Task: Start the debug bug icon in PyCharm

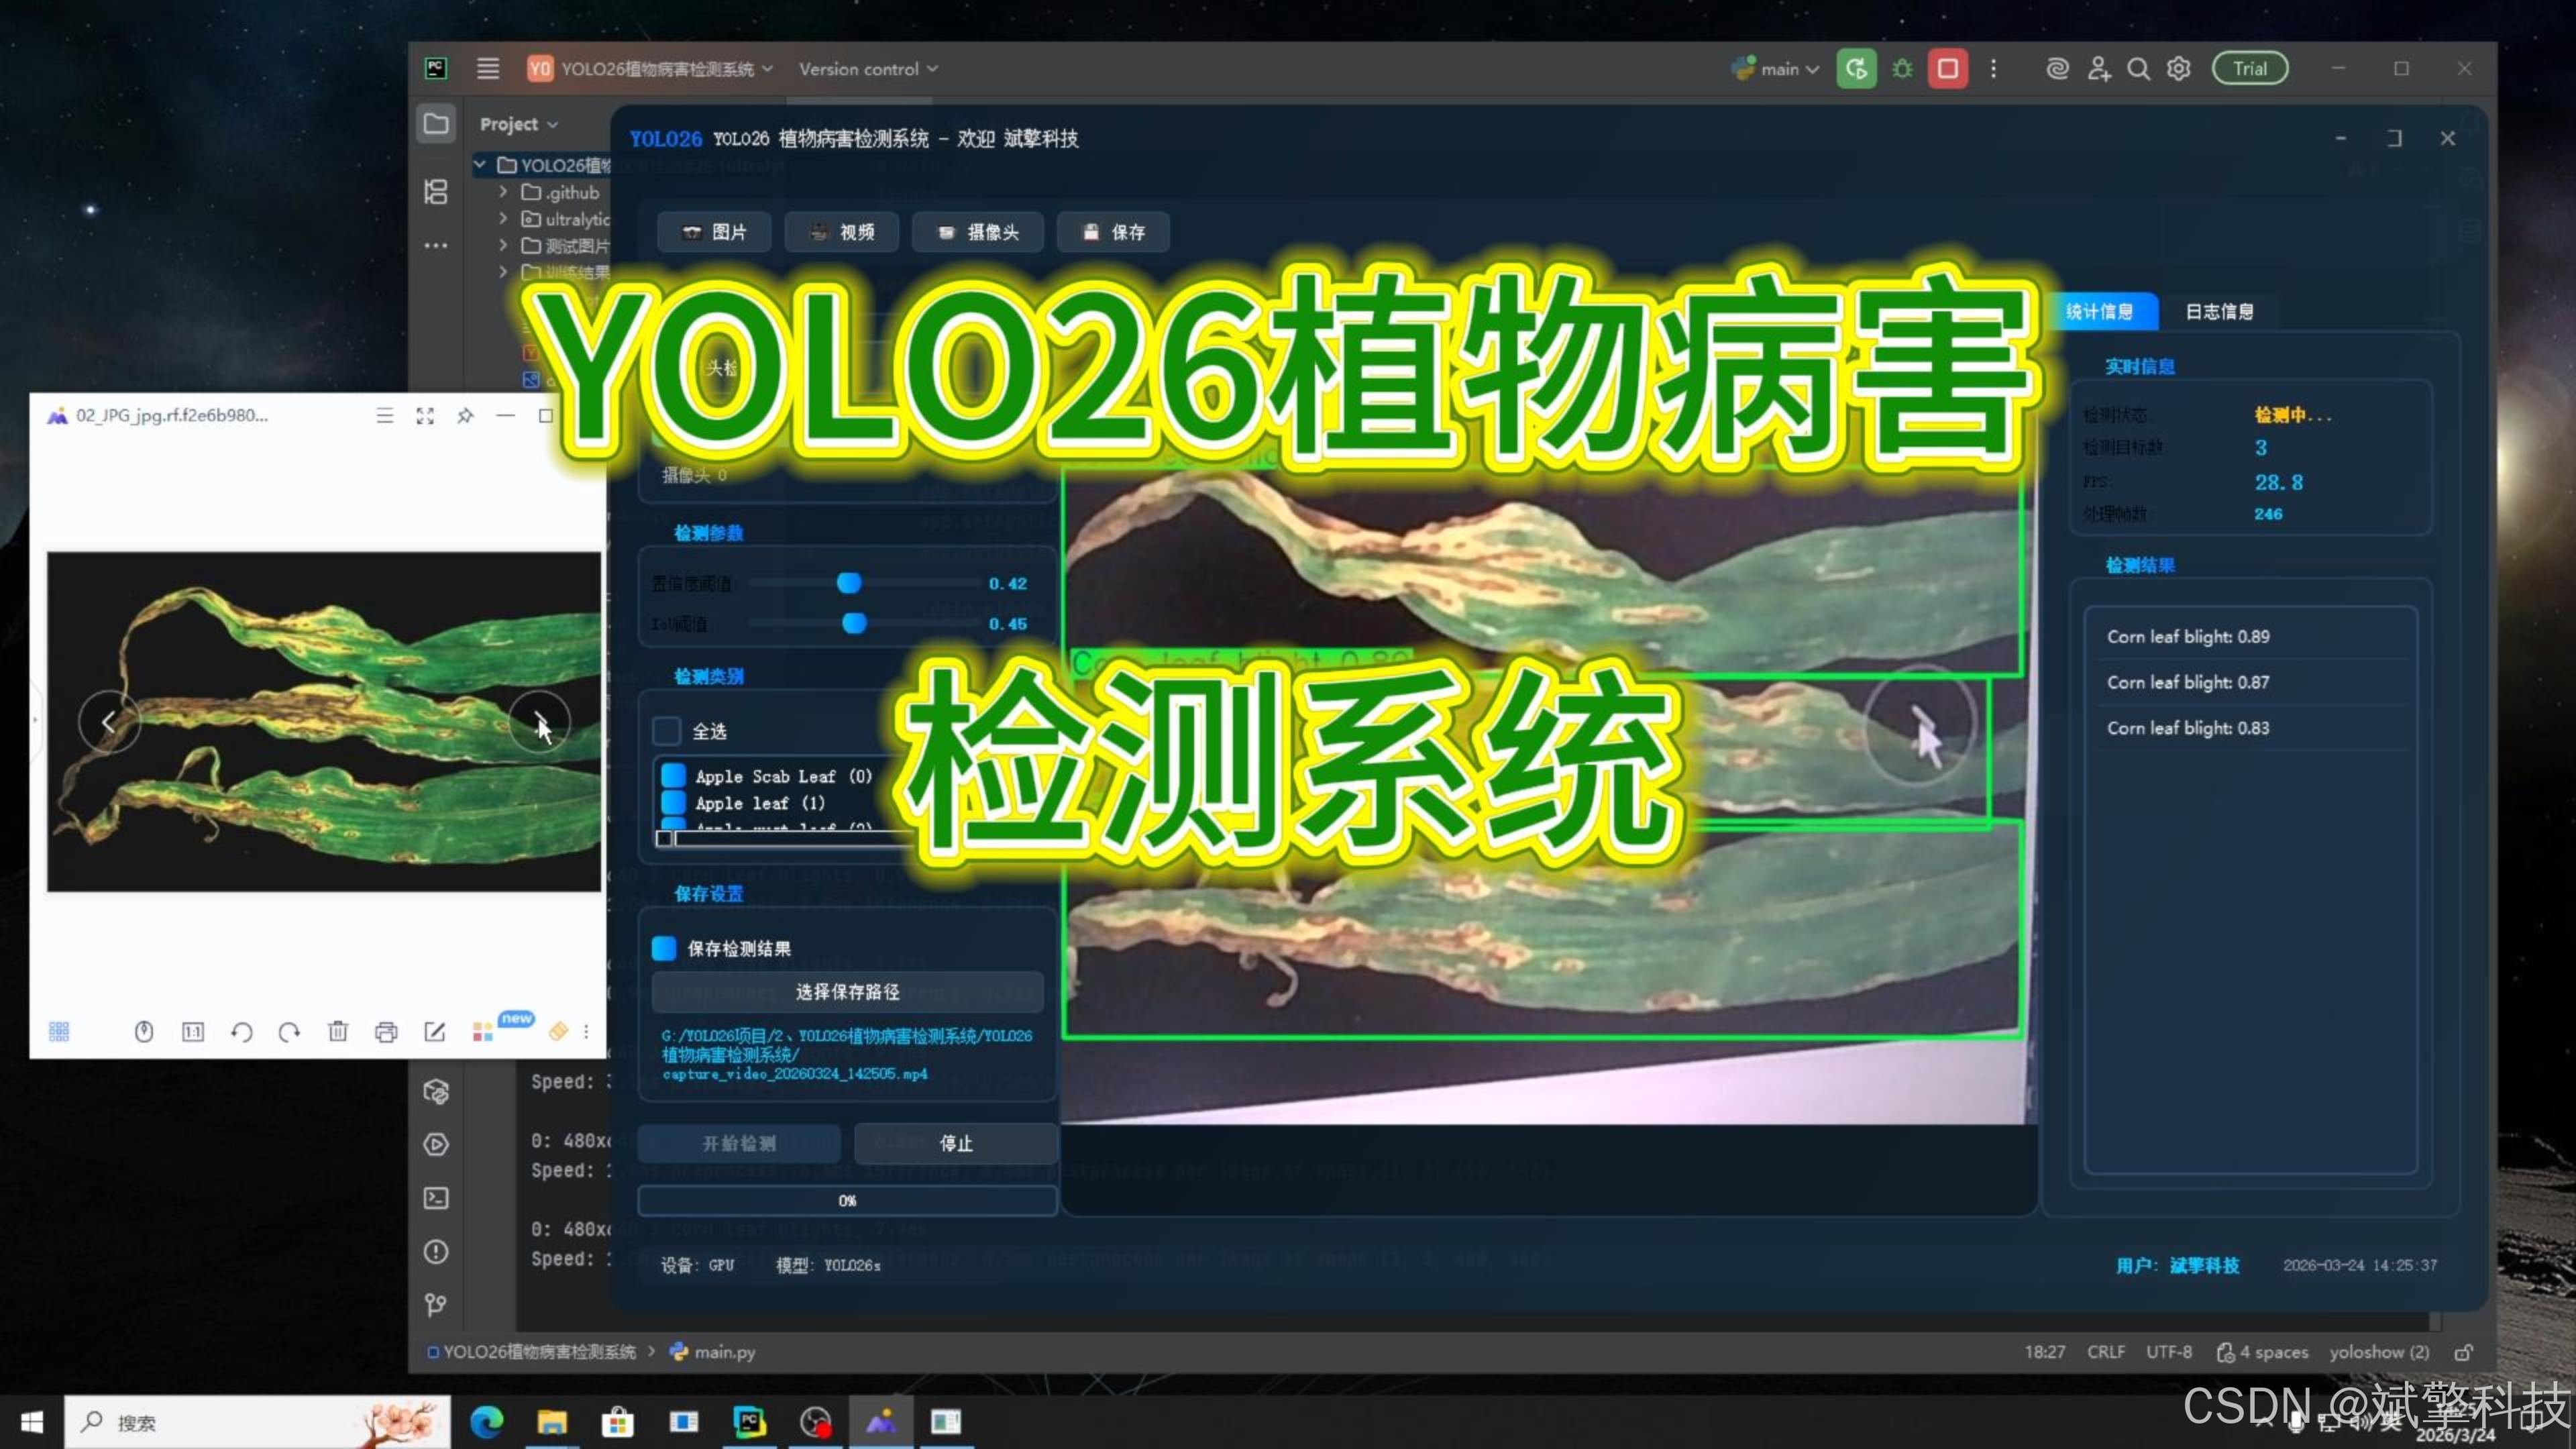Action: point(1902,69)
